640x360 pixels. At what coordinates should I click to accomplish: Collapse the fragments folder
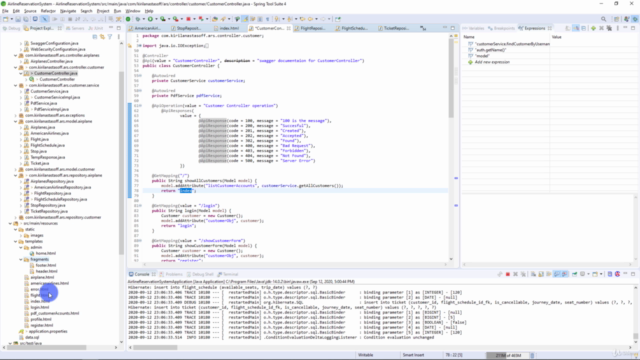pos(21,259)
